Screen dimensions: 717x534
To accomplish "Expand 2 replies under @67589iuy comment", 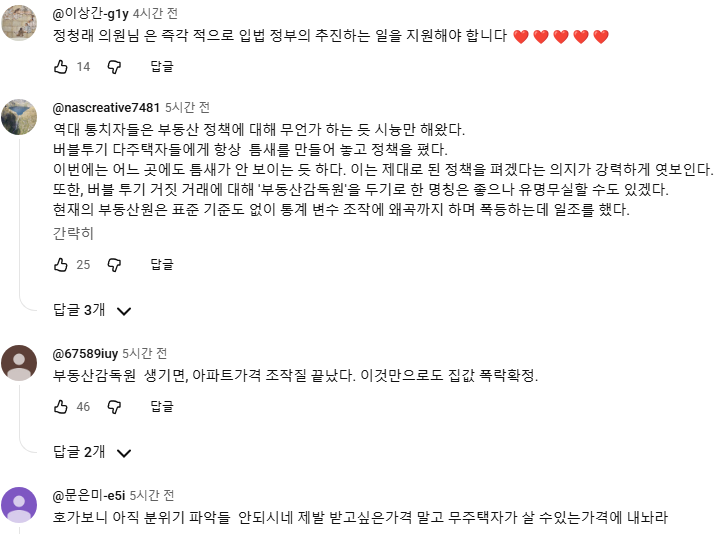I will (93, 452).
